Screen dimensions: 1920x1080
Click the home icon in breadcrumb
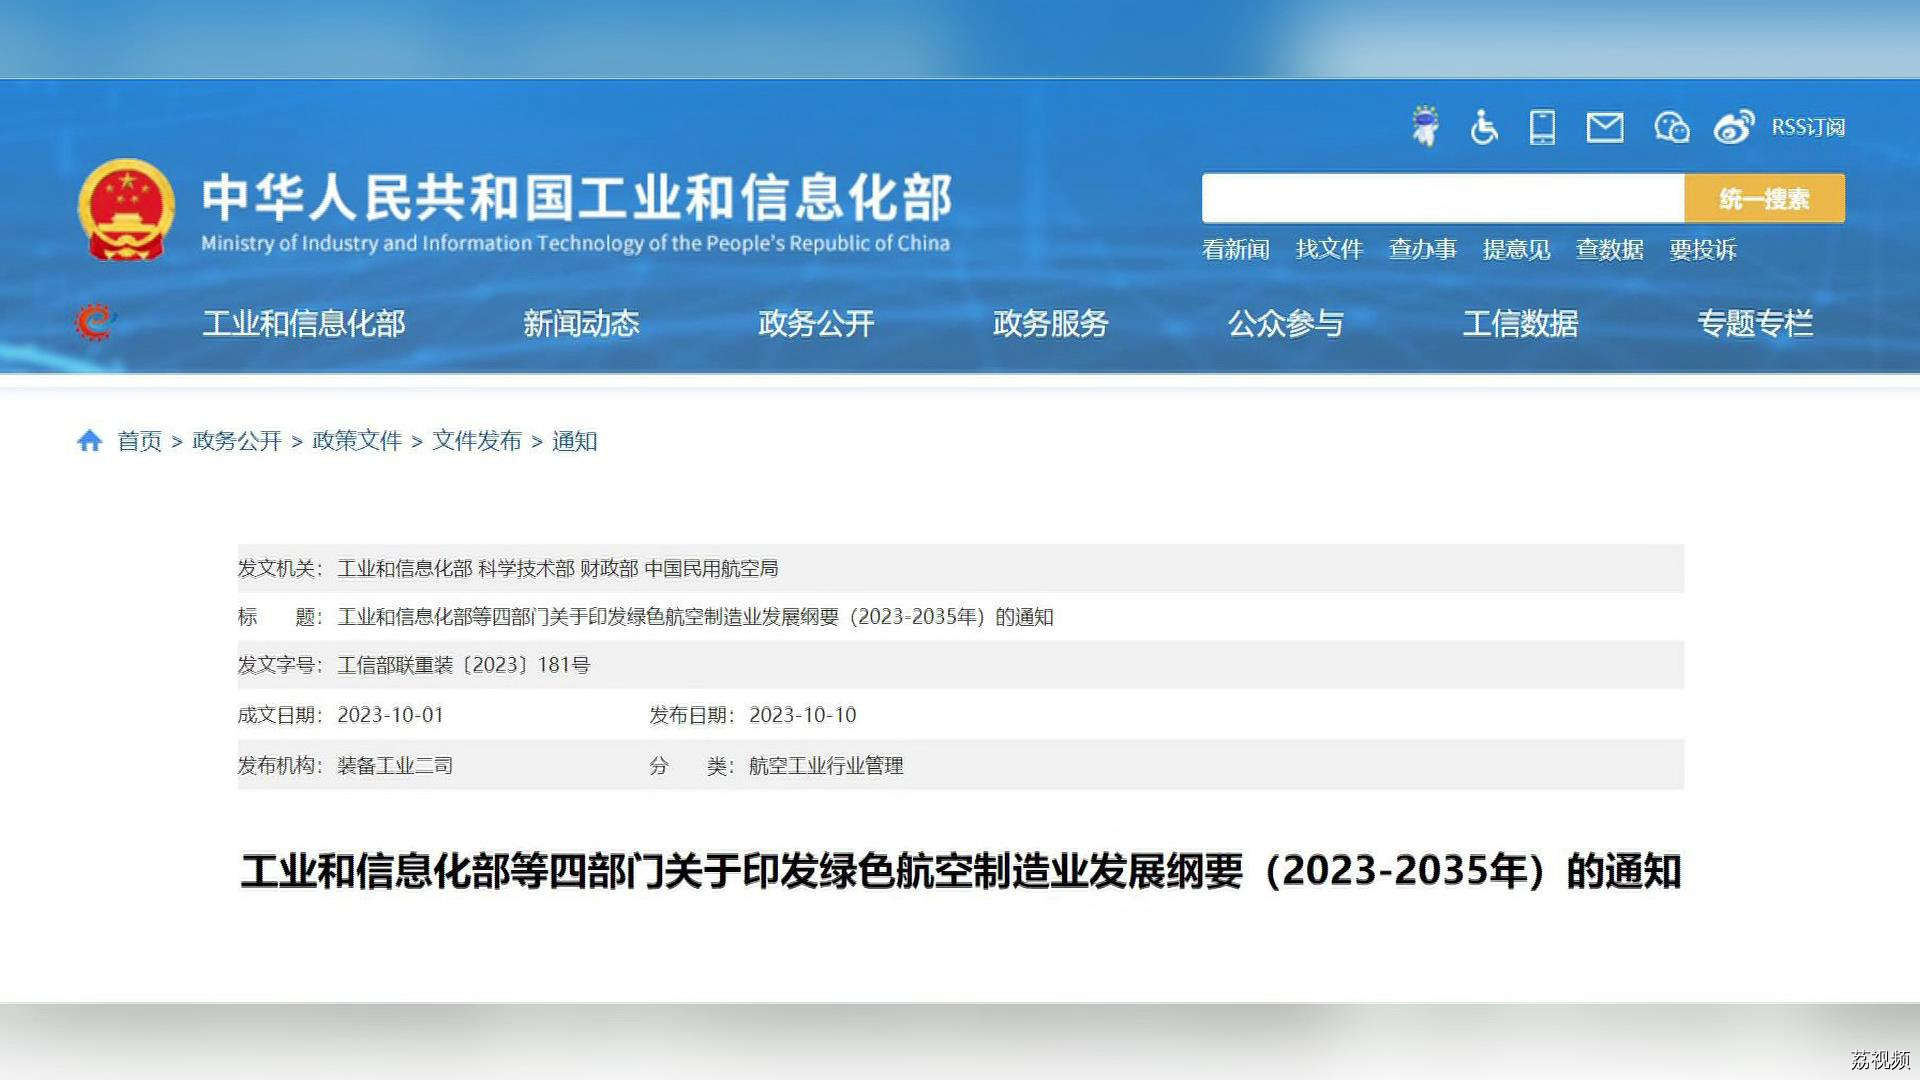coord(89,440)
